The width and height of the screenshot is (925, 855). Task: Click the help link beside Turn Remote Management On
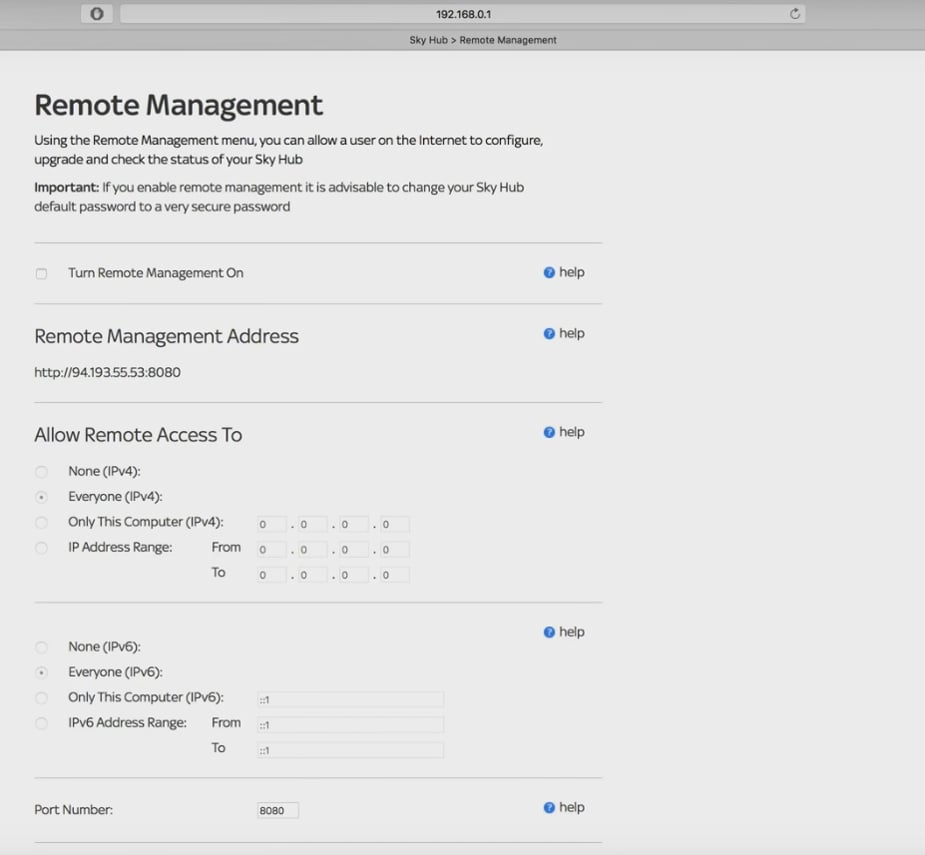click(x=572, y=272)
